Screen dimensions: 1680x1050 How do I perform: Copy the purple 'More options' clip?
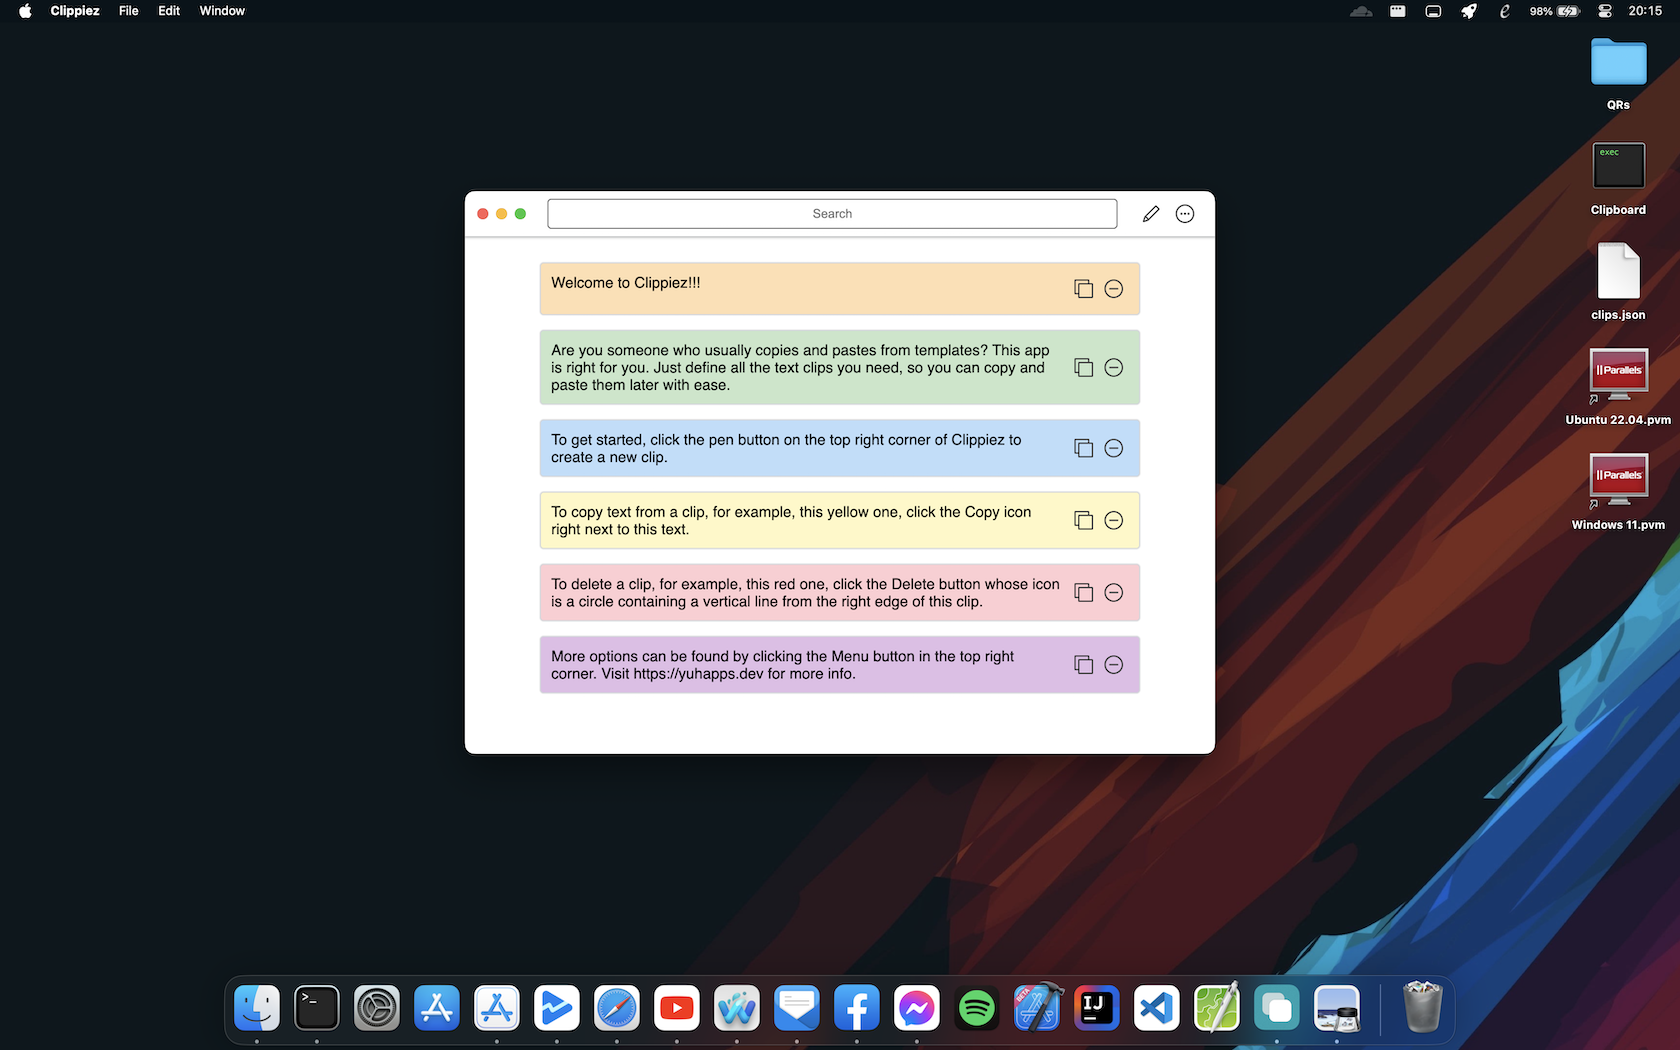coord(1083,665)
